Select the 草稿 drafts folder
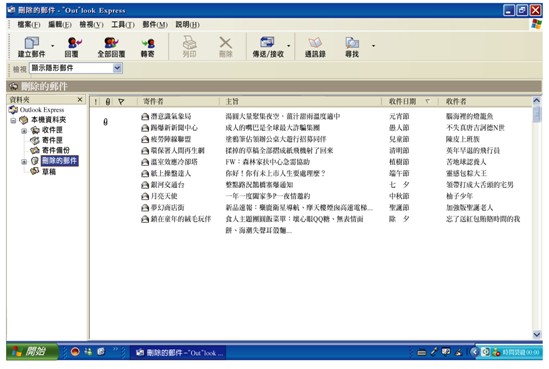This screenshot has width=549, height=369. (x=49, y=172)
